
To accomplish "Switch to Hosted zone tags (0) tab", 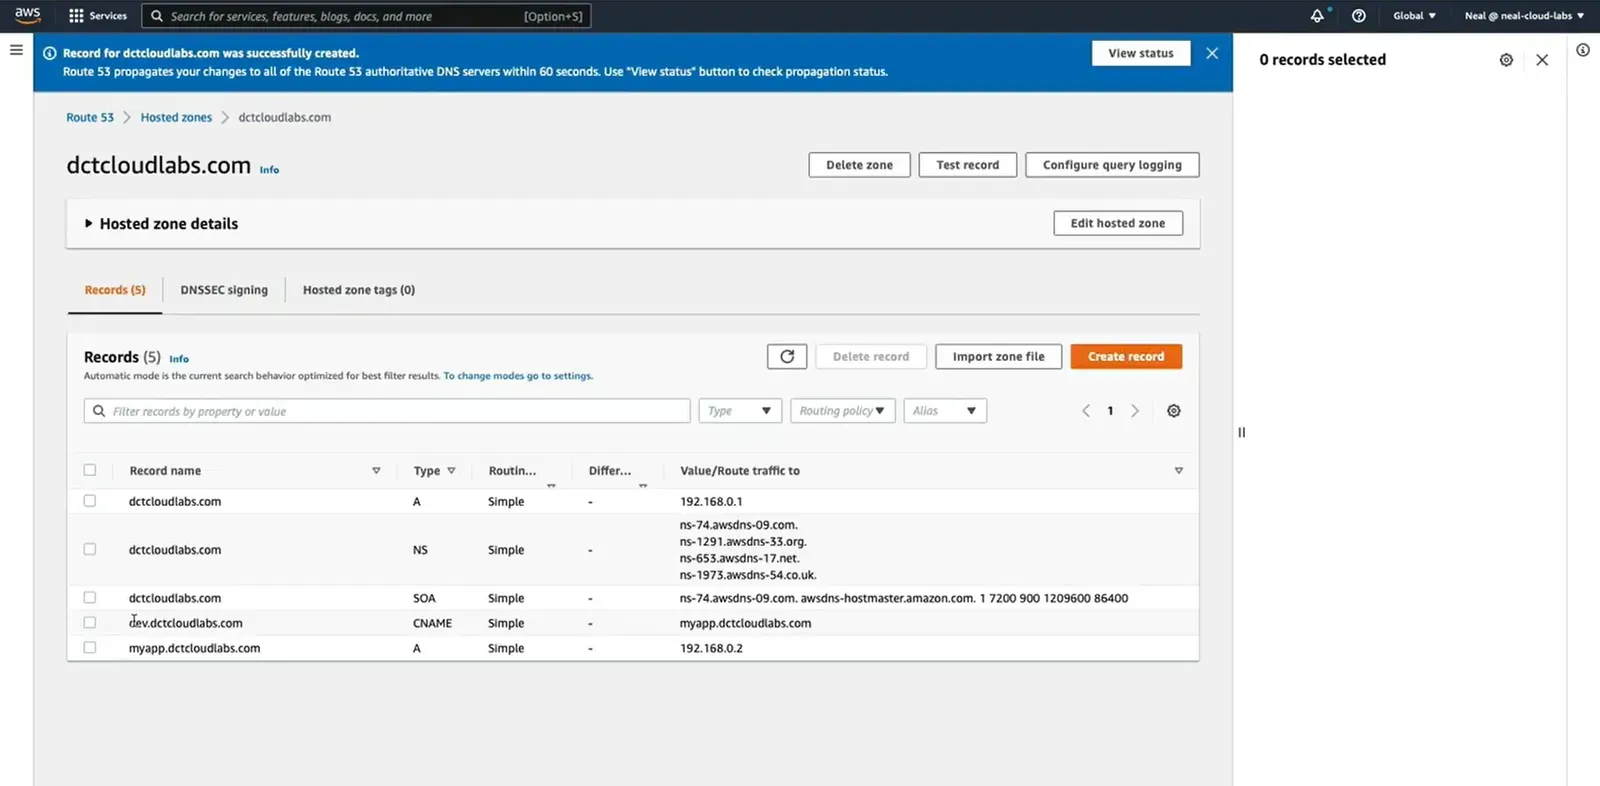I will (359, 290).
